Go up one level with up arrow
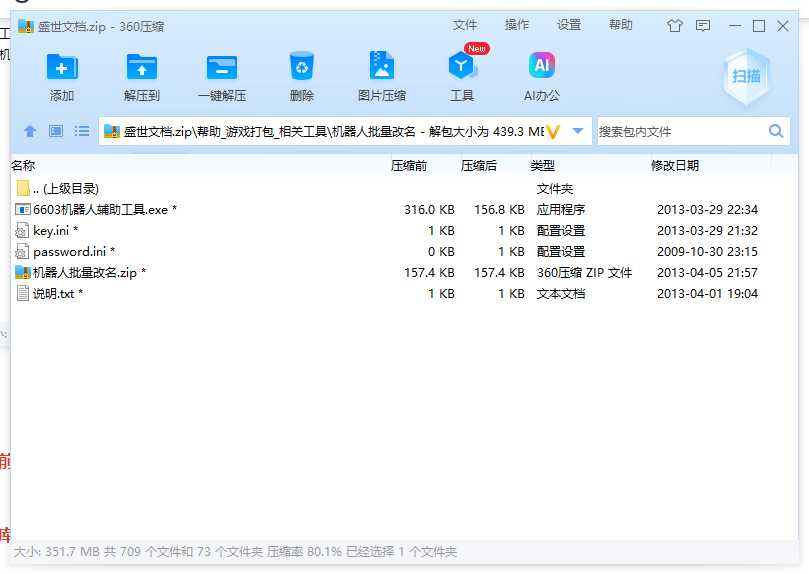Screen dimensions: 809x574 point(30,131)
